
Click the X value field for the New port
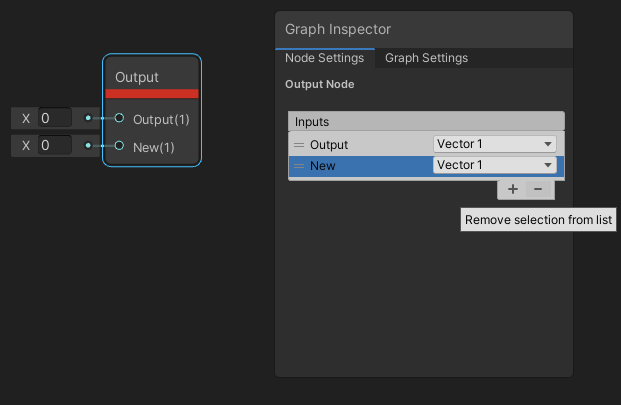pos(55,146)
